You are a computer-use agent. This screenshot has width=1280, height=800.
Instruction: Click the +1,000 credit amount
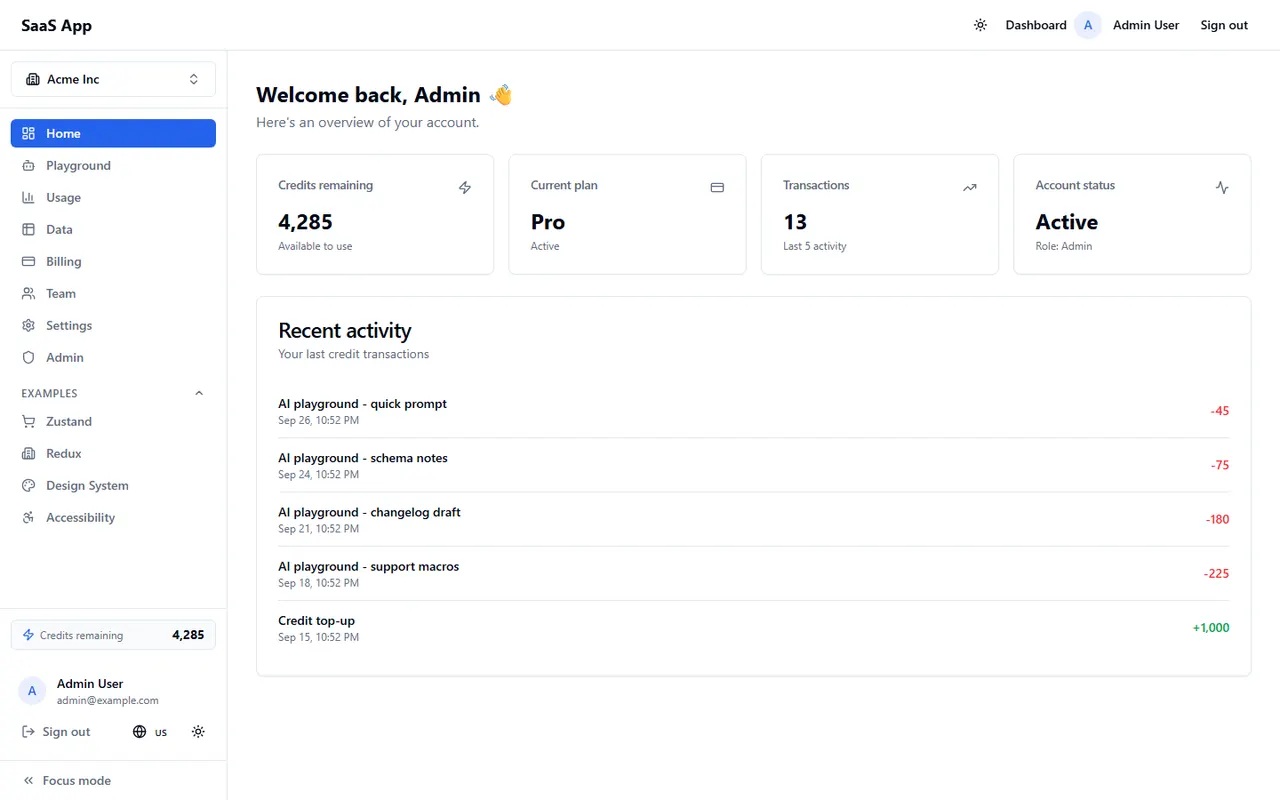(x=1211, y=628)
